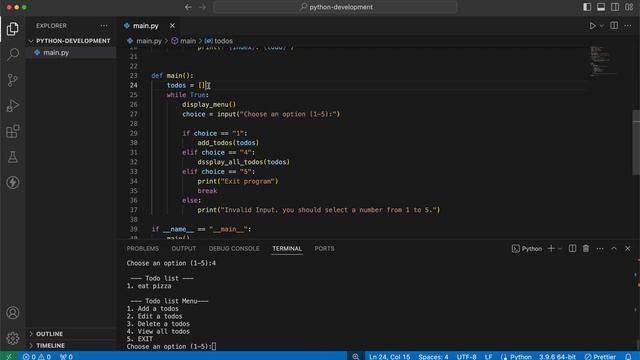This screenshot has width=640, height=360.
Task: Open the Search view in activity bar
Action: click(13, 54)
